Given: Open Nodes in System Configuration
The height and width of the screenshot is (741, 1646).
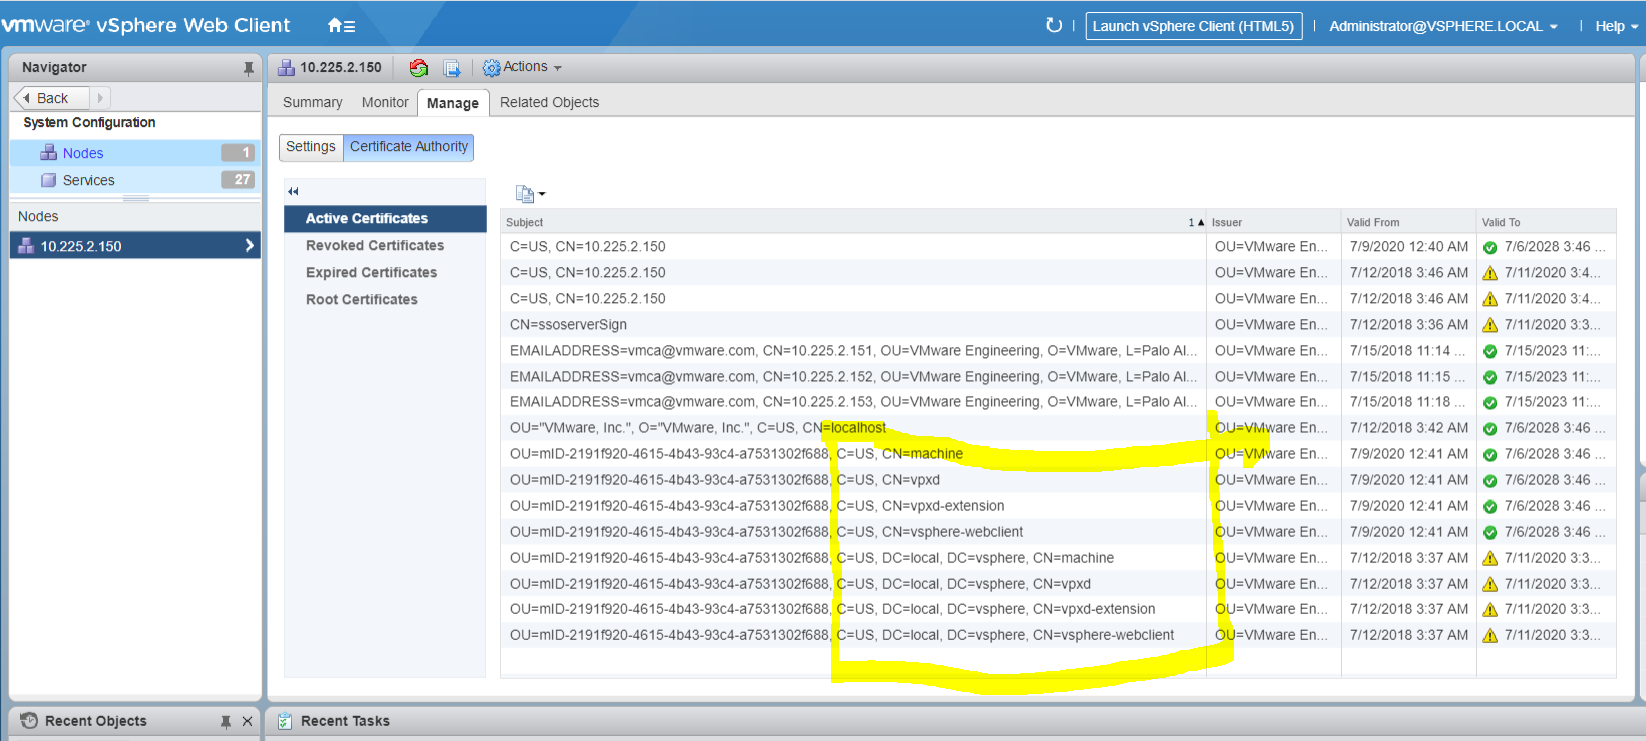Looking at the screenshot, I should (x=135, y=153).
